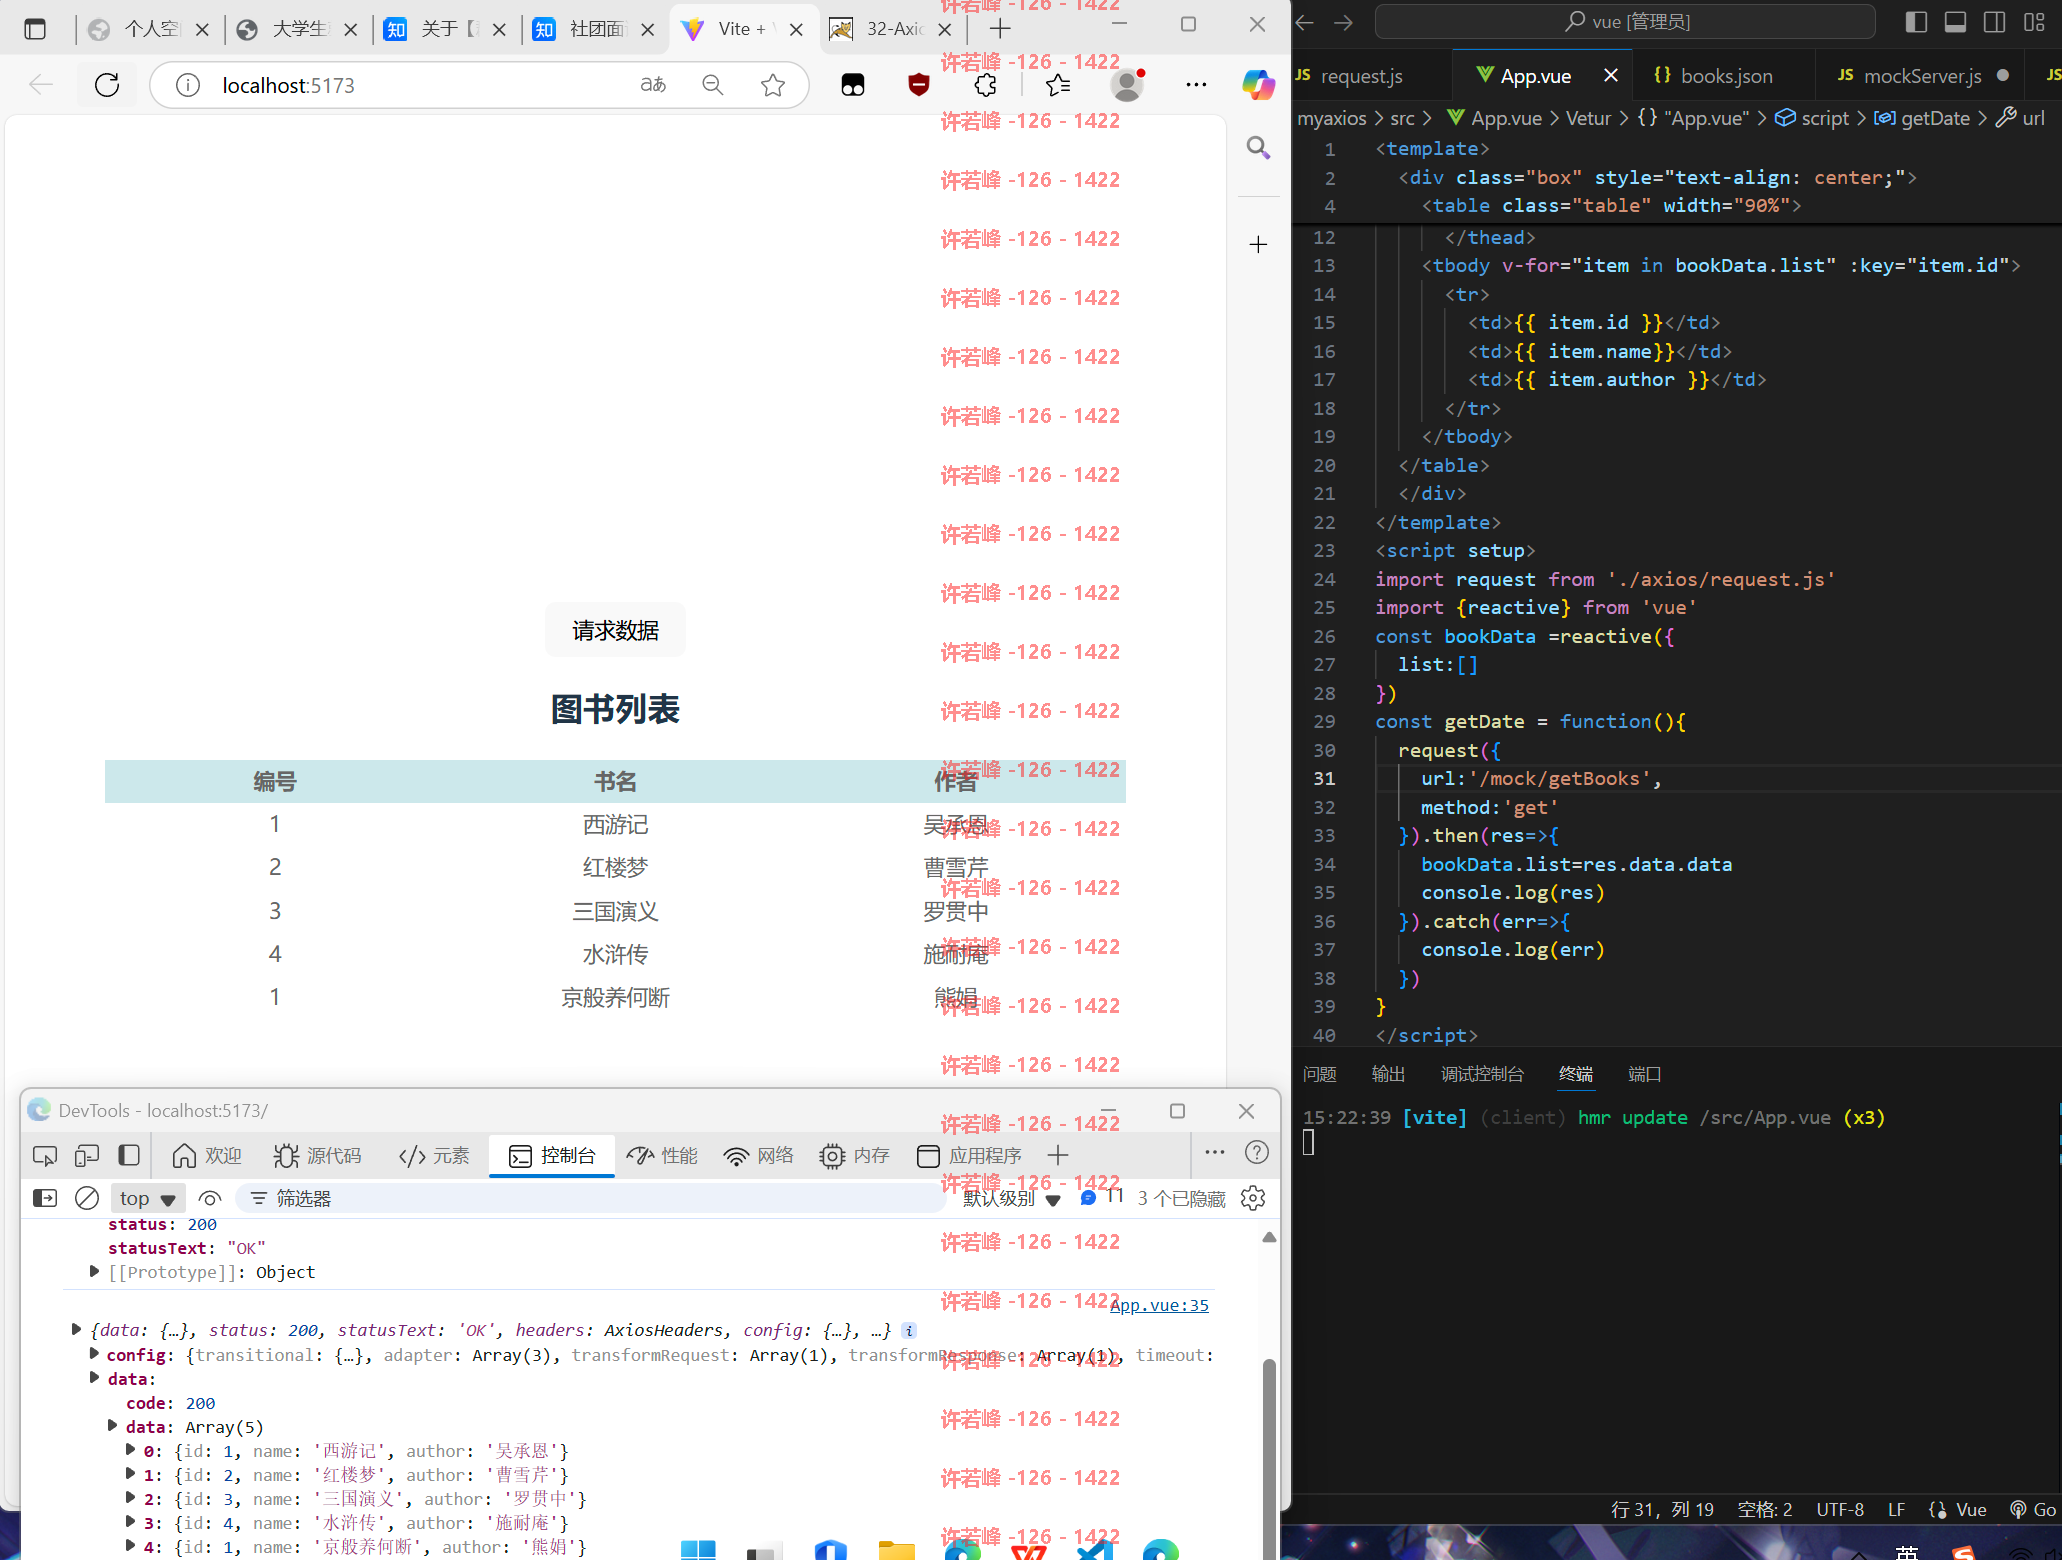Click the sidebar plus icon
The width and height of the screenshot is (2062, 1560).
point(1258,244)
